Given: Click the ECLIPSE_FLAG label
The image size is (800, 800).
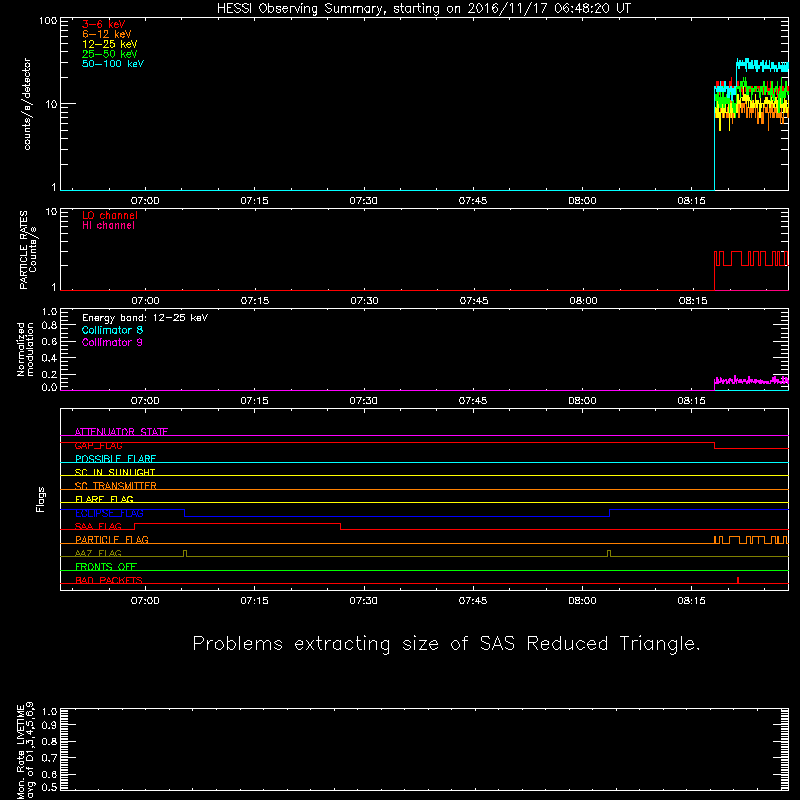Looking at the screenshot, I should click(109, 513).
